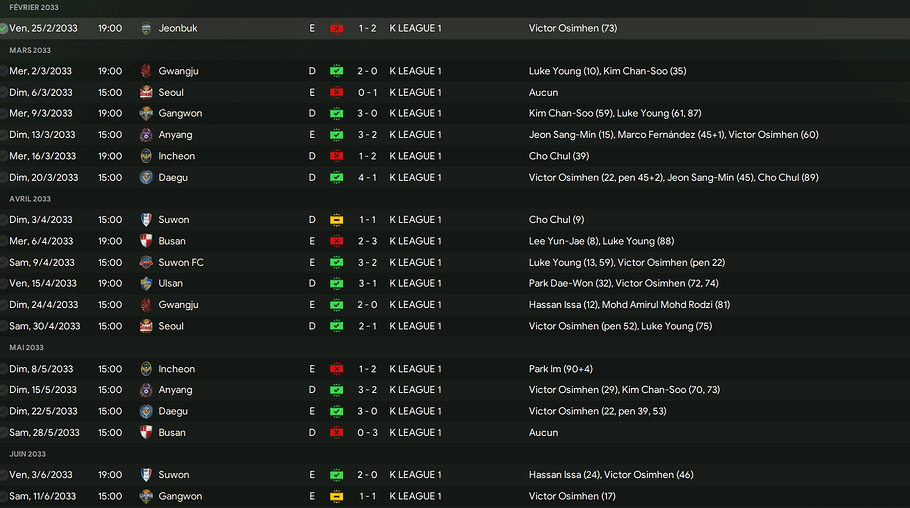Click K LEAGUE 1 in the Jeonbuk row
Image resolution: width=910 pixels, height=508 pixels.
tap(414, 29)
